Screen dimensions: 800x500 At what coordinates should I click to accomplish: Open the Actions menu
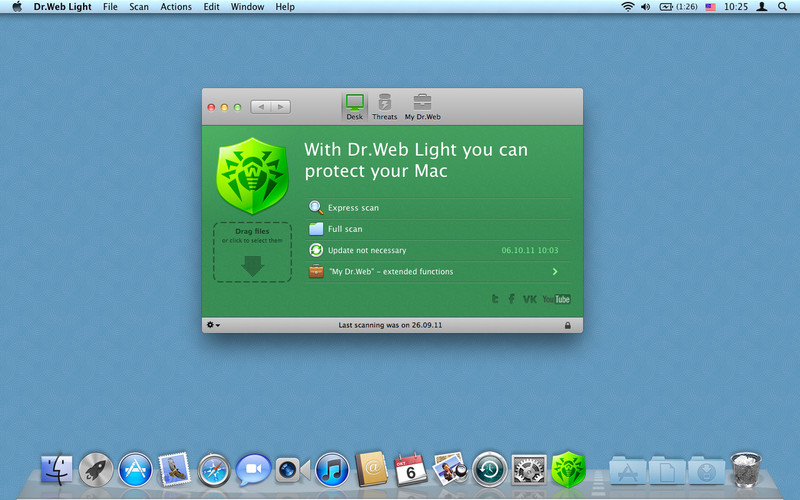click(176, 7)
